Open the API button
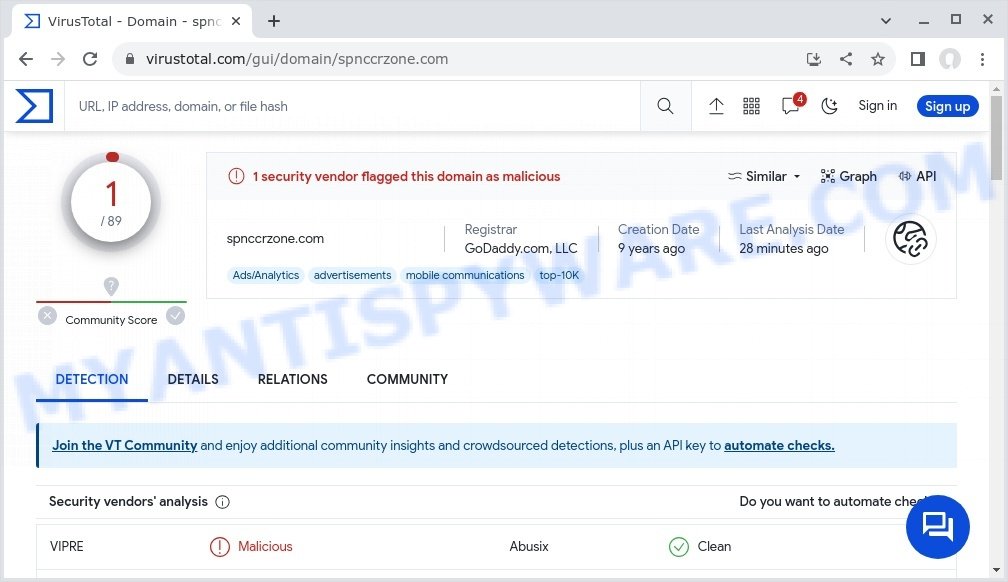Viewport: 1008px width, 582px height. (917, 176)
